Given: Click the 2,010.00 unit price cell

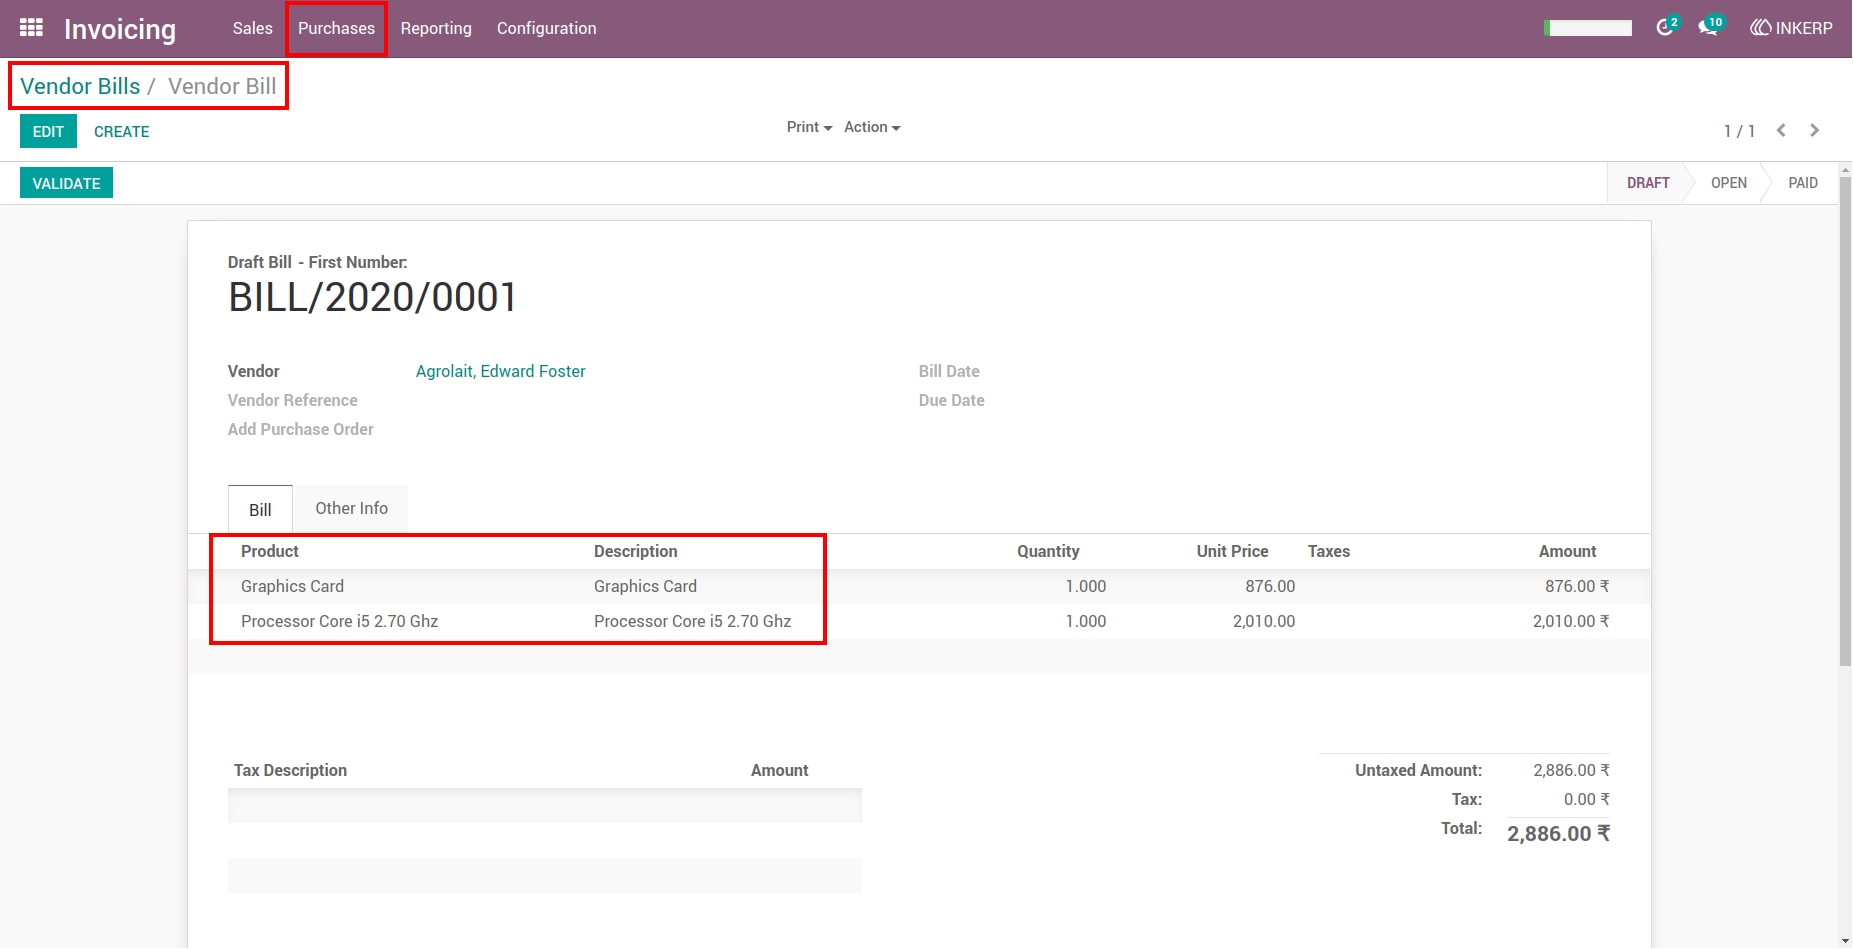Looking at the screenshot, I should coord(1264,621).
